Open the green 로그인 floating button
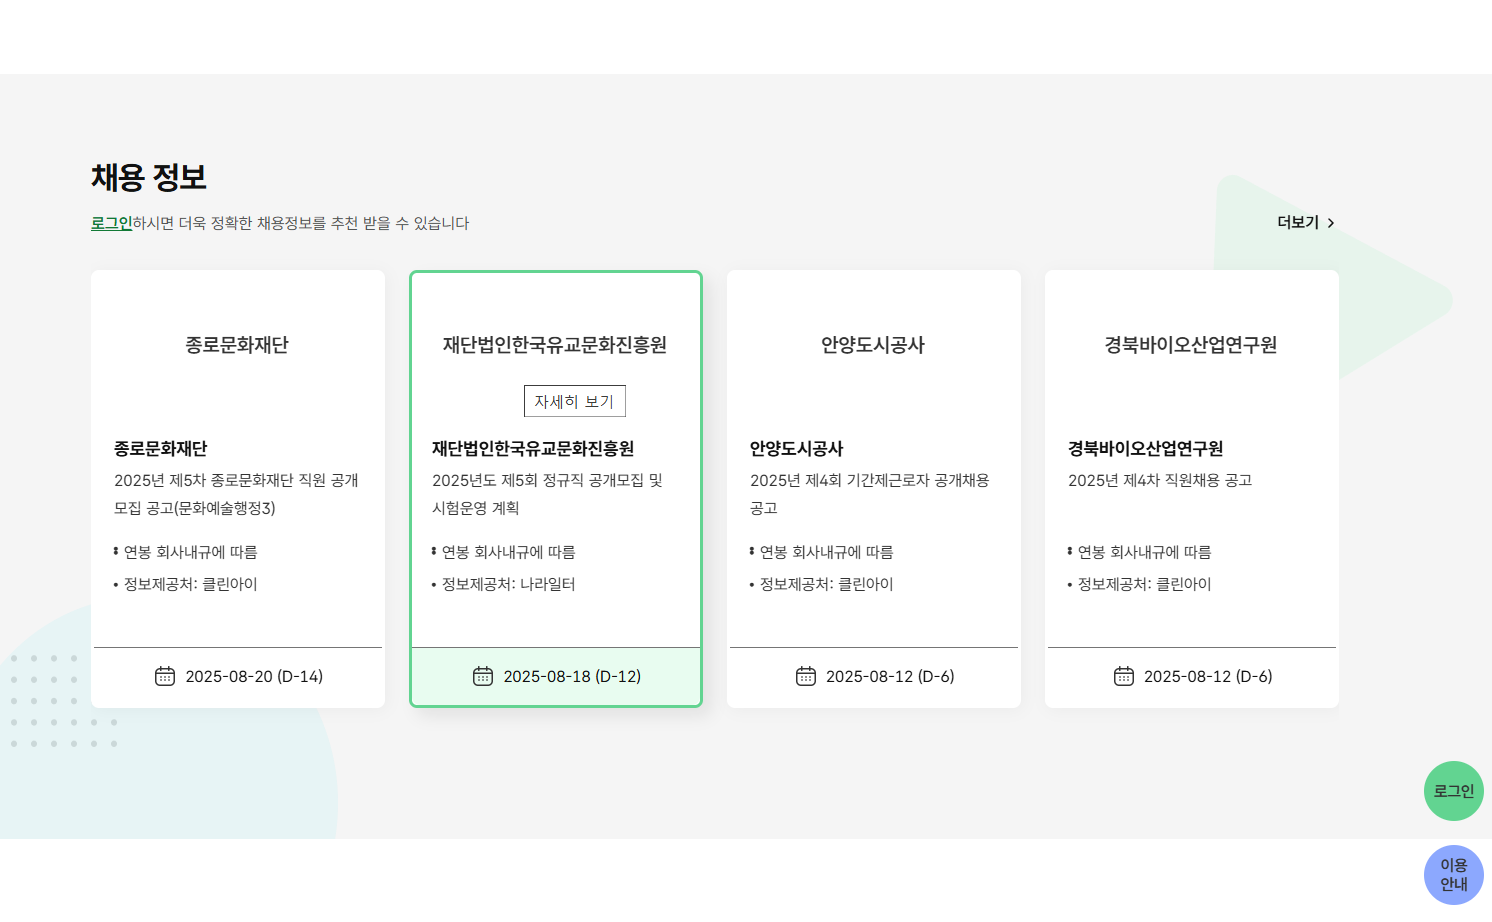The image size is (1492, 922). point(1454,791)
